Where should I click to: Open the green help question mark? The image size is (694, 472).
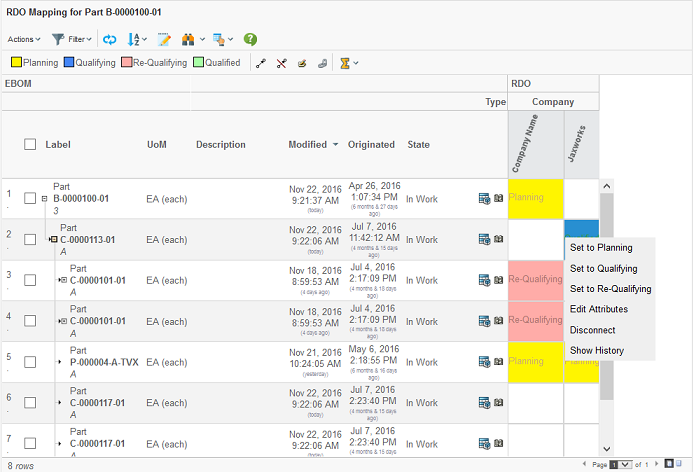pos(250,39)
